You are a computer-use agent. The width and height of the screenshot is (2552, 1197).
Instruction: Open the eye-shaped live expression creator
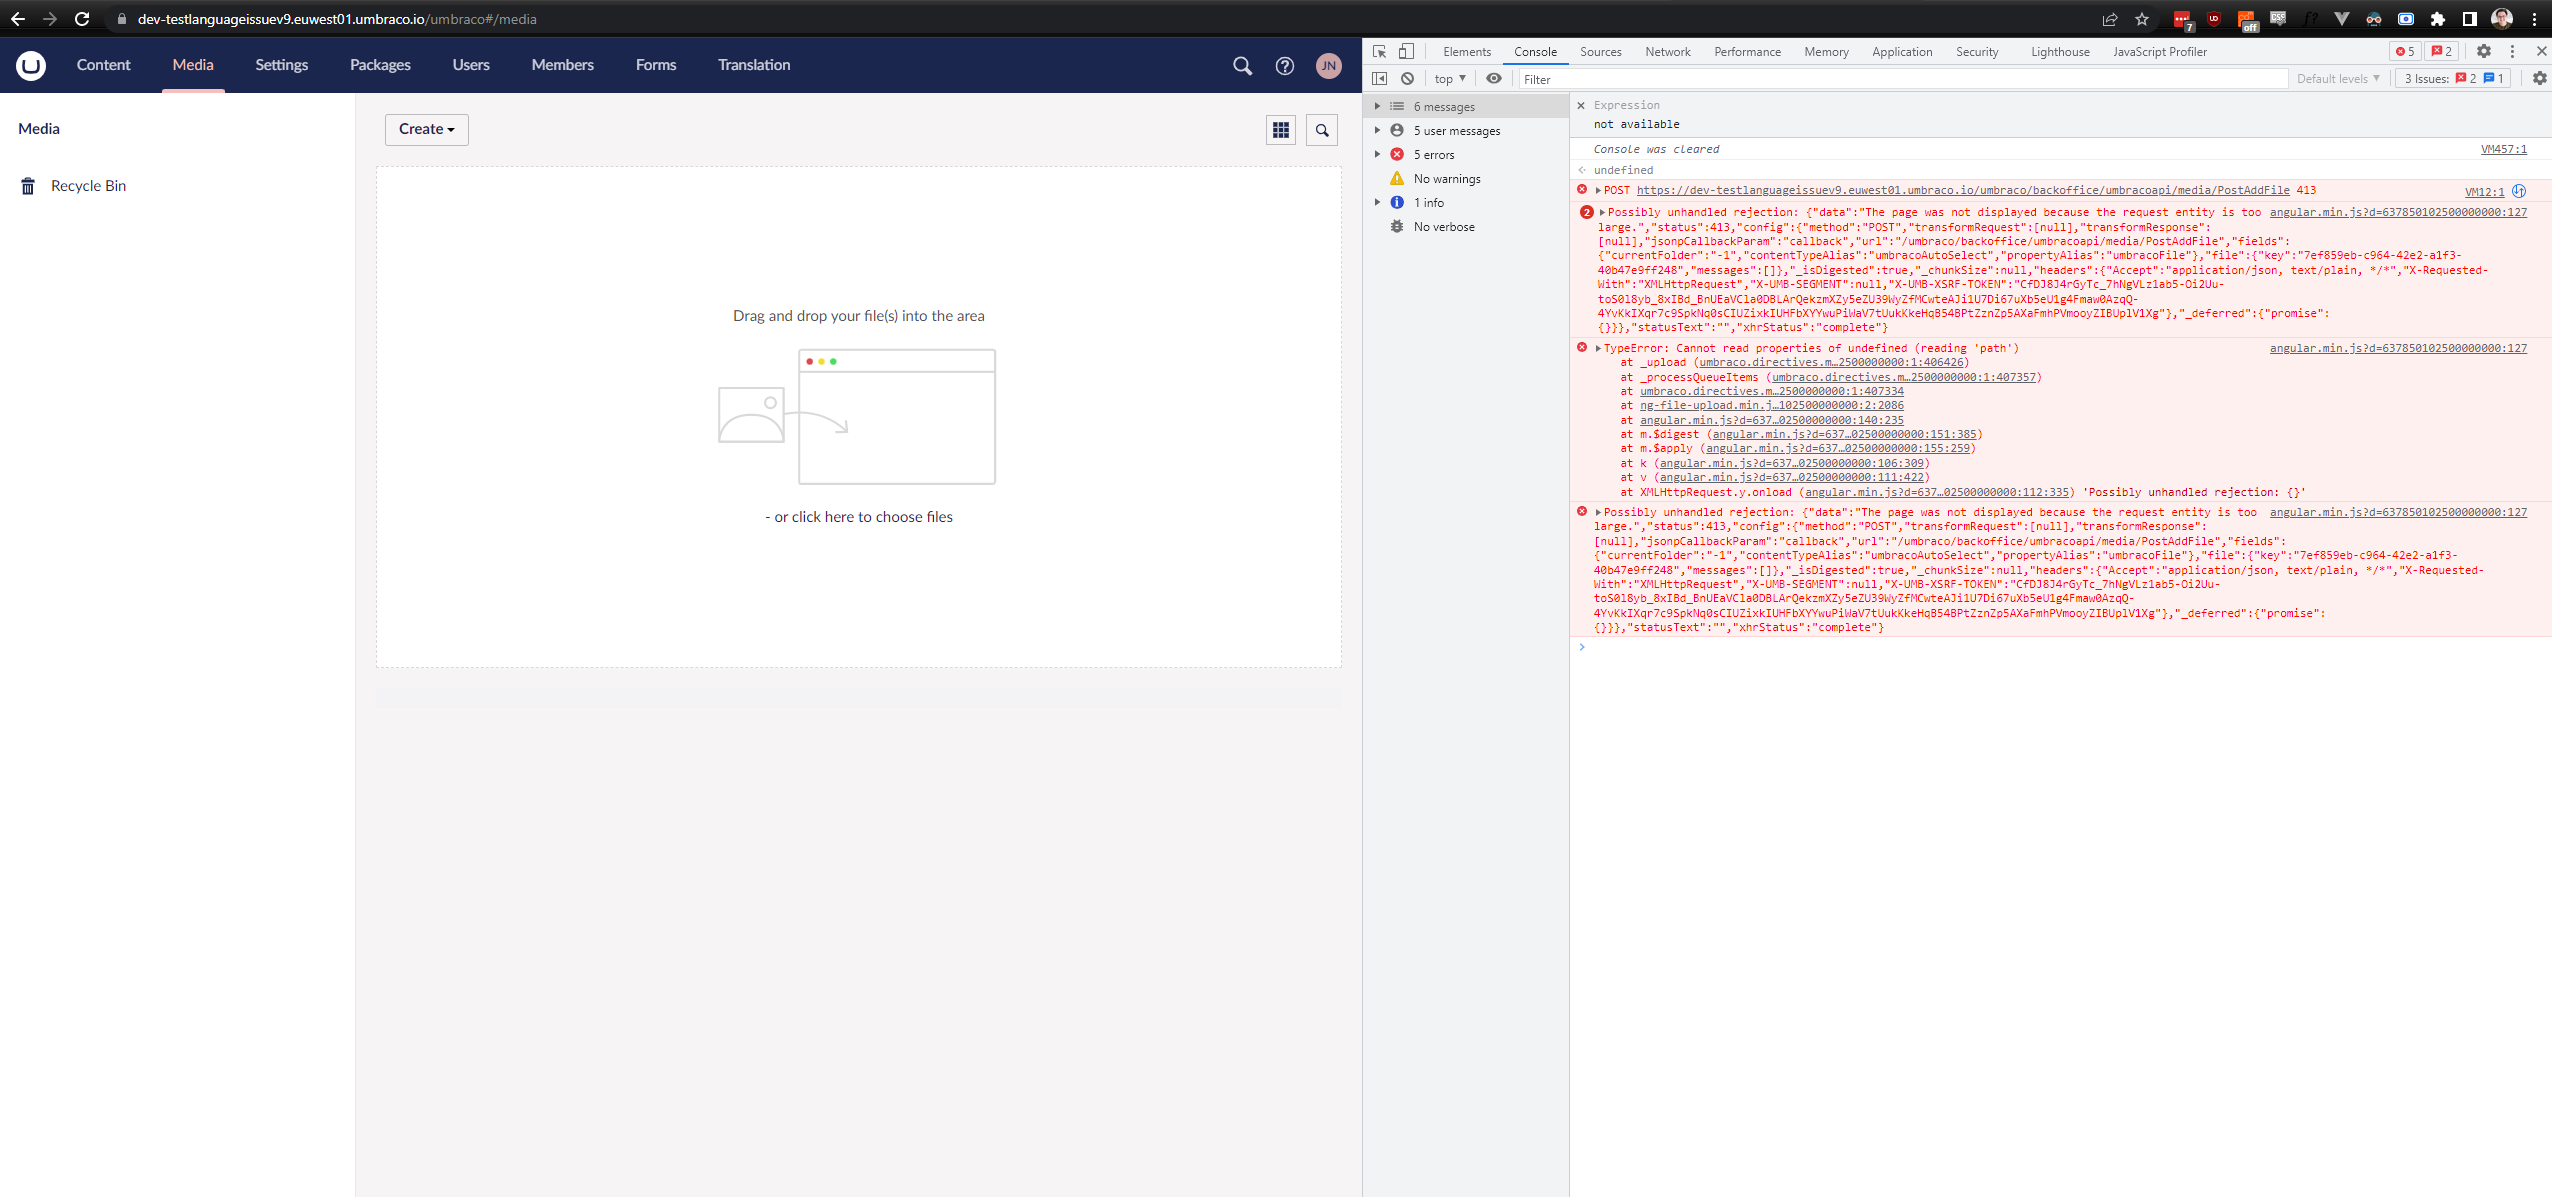1494,78
